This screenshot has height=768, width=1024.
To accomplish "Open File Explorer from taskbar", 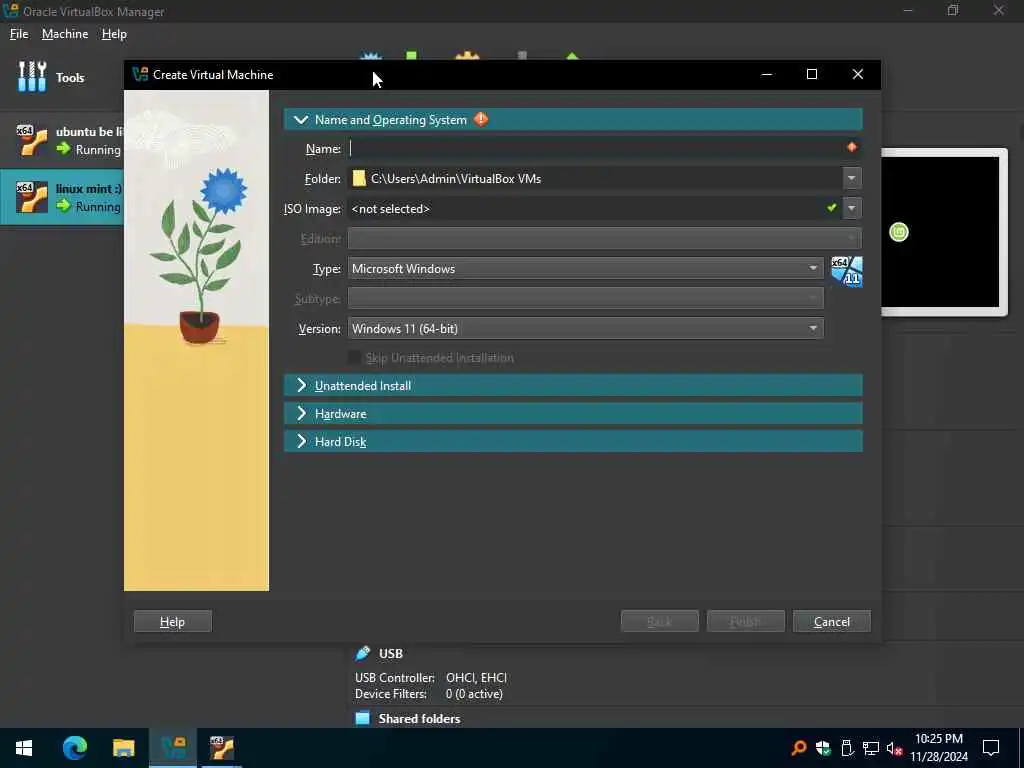I will click(x=123, y=748).
